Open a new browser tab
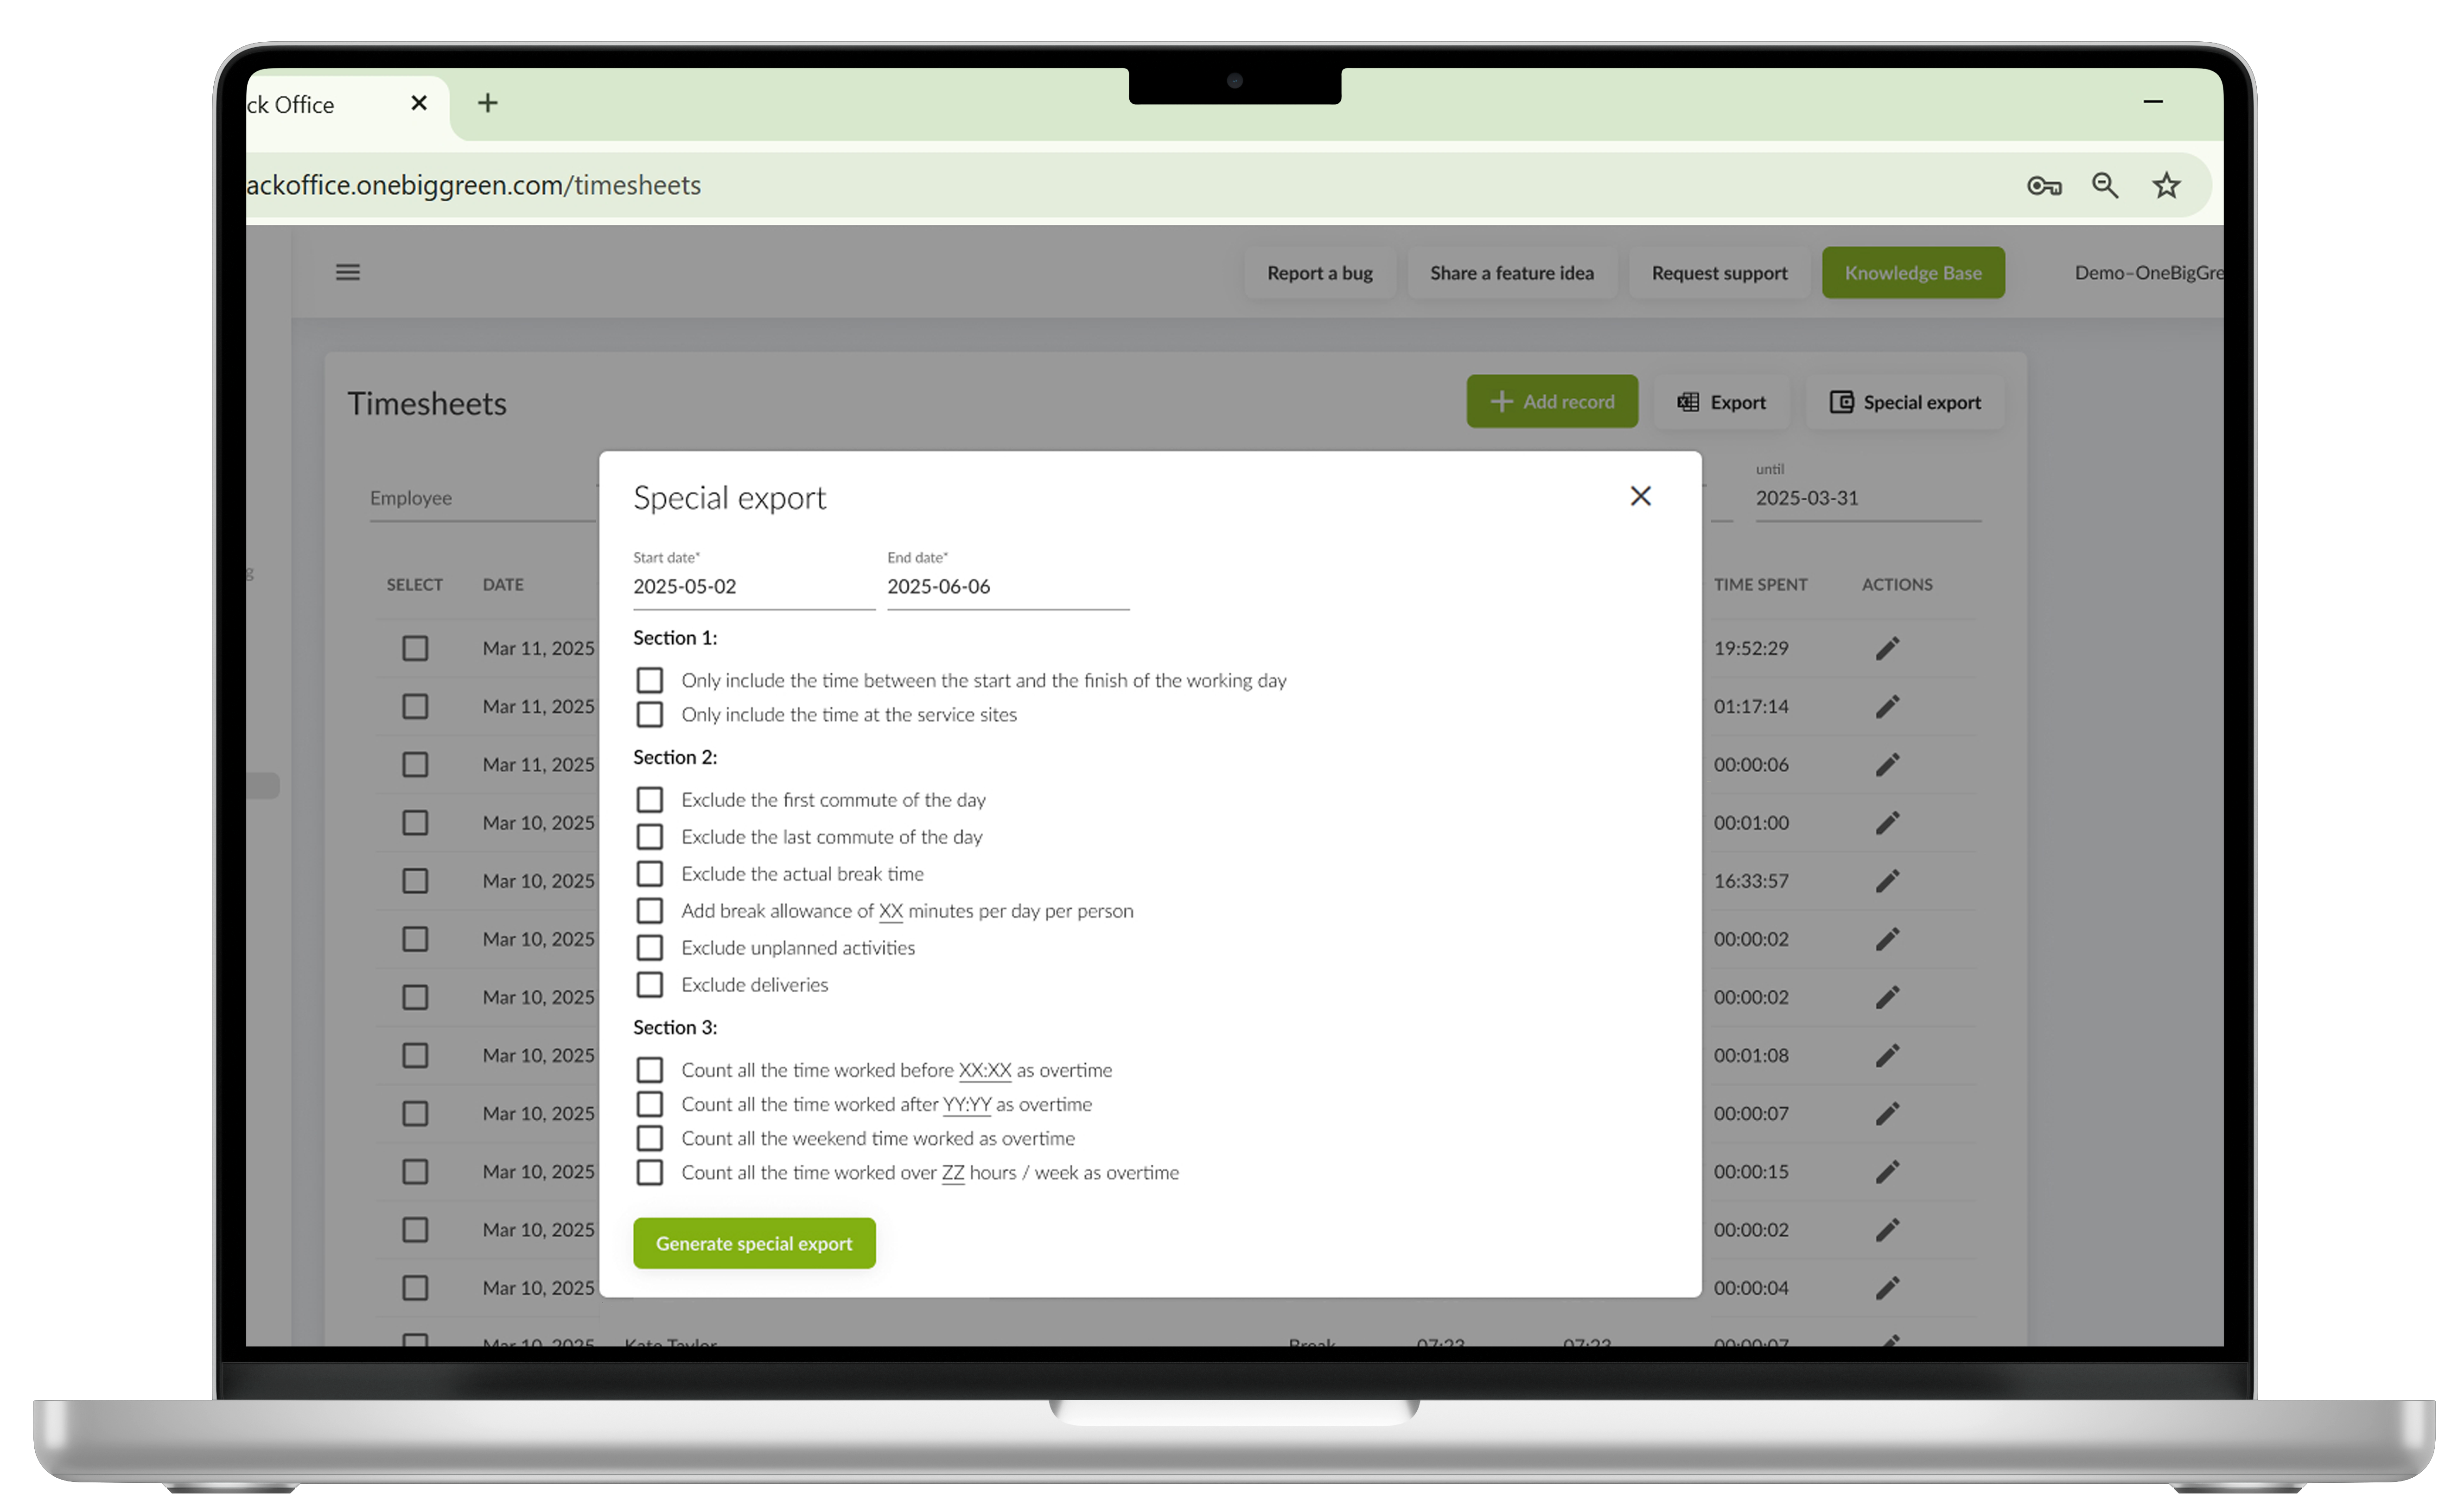Viewport: 2464px width, 1506px height. tap(487, 103)
